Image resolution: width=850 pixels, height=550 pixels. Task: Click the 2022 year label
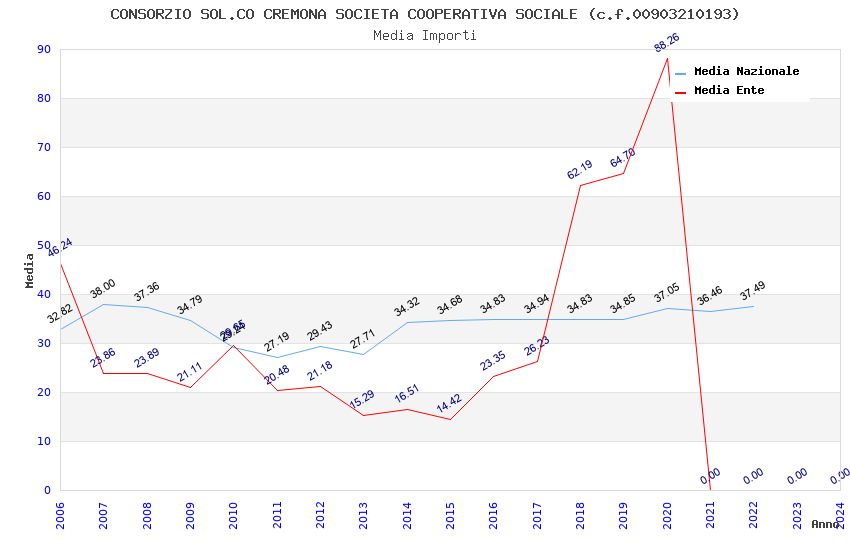click(x=754, y=515)
